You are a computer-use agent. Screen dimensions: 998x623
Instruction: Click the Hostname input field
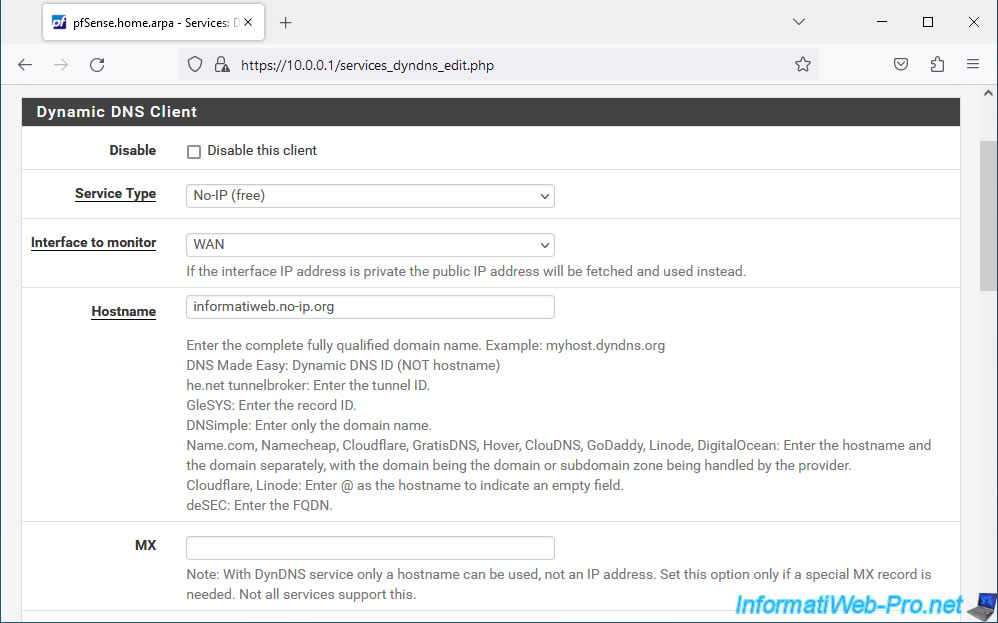pos(370,307)
